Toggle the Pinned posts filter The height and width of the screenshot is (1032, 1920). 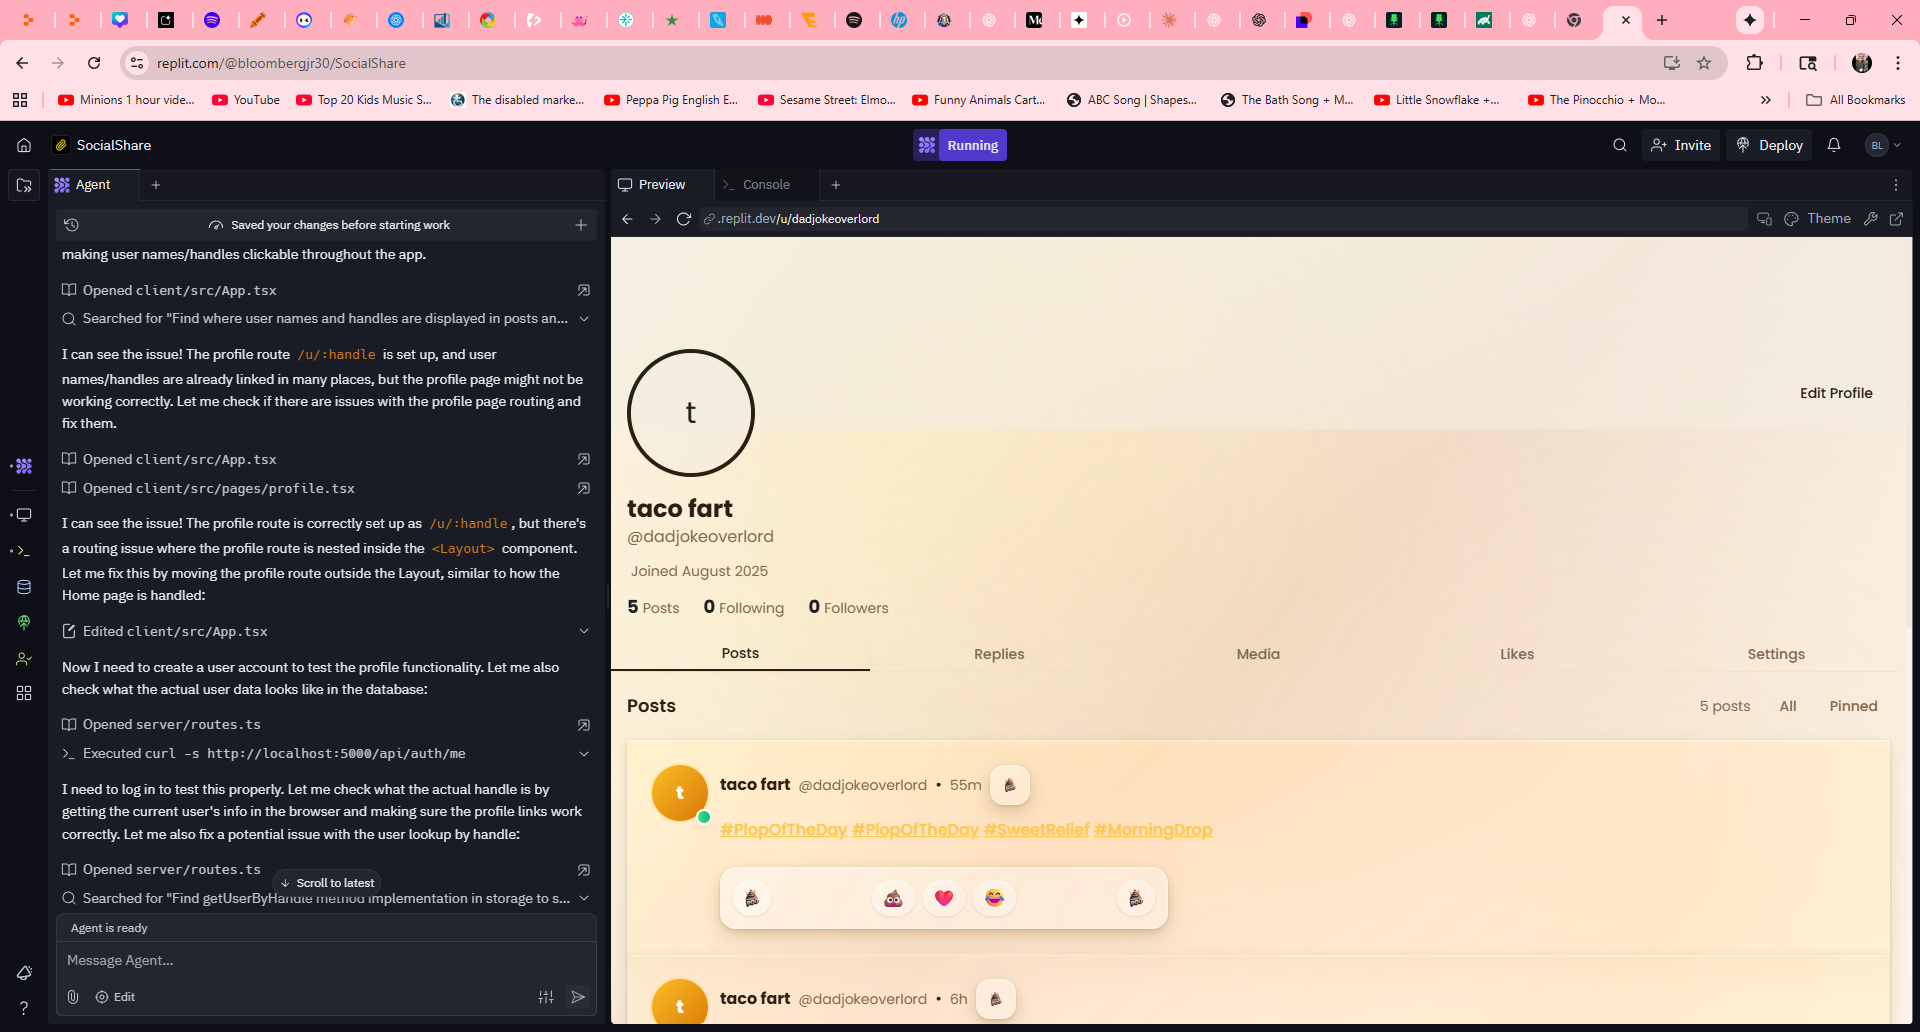[x=1853, y=706]
